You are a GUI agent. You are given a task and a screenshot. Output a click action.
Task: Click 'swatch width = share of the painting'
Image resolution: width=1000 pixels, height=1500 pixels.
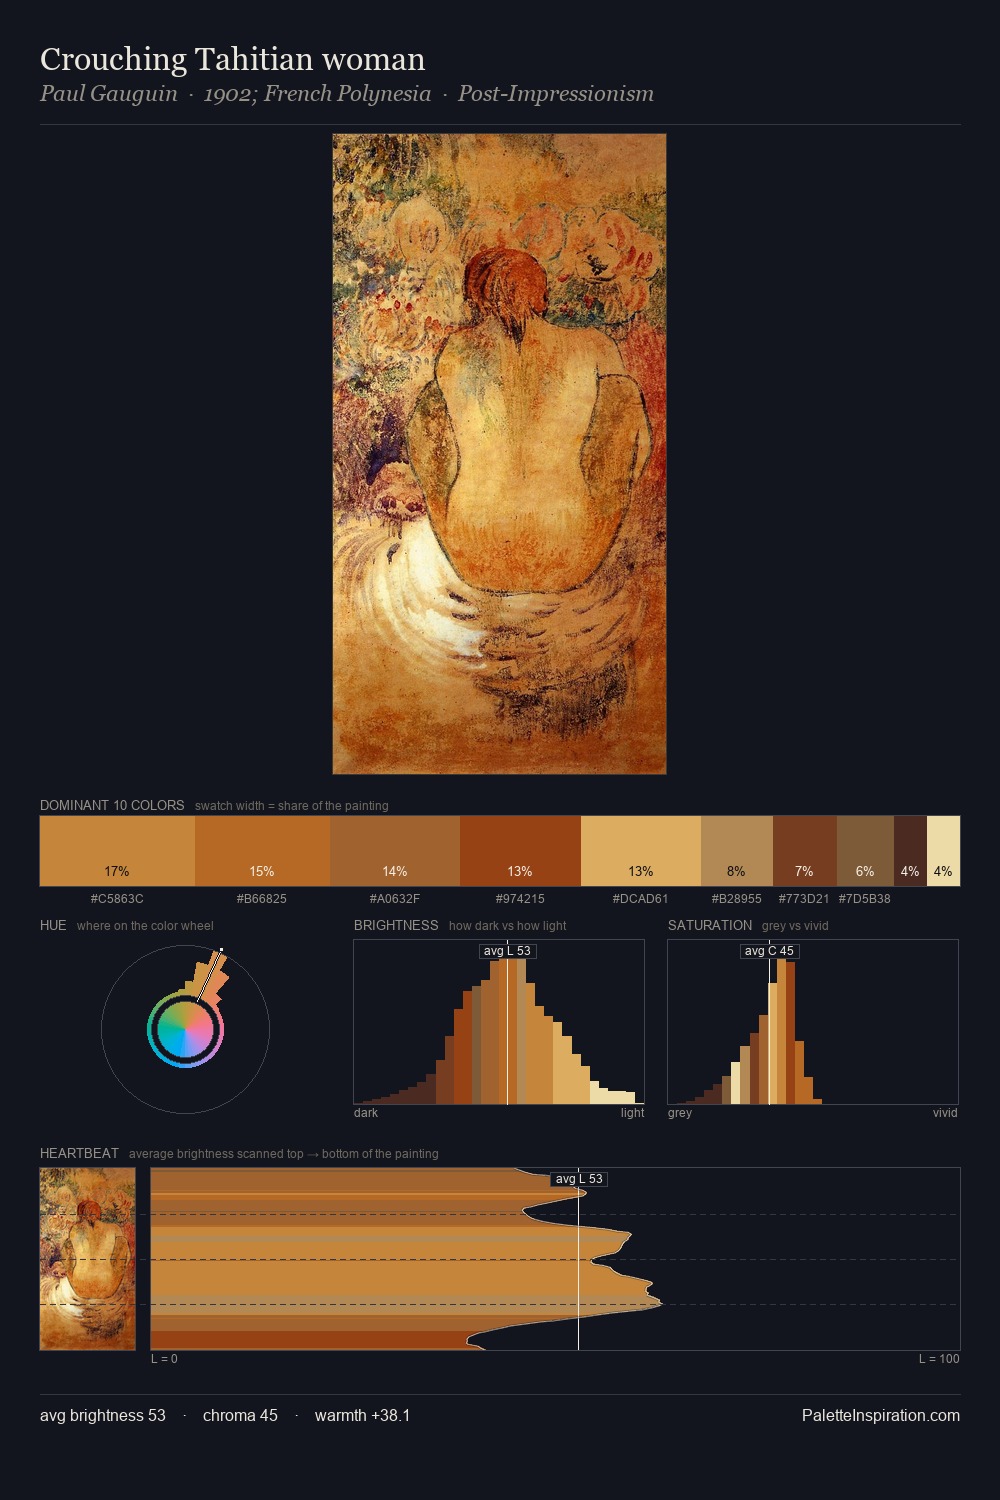[292, 805]
